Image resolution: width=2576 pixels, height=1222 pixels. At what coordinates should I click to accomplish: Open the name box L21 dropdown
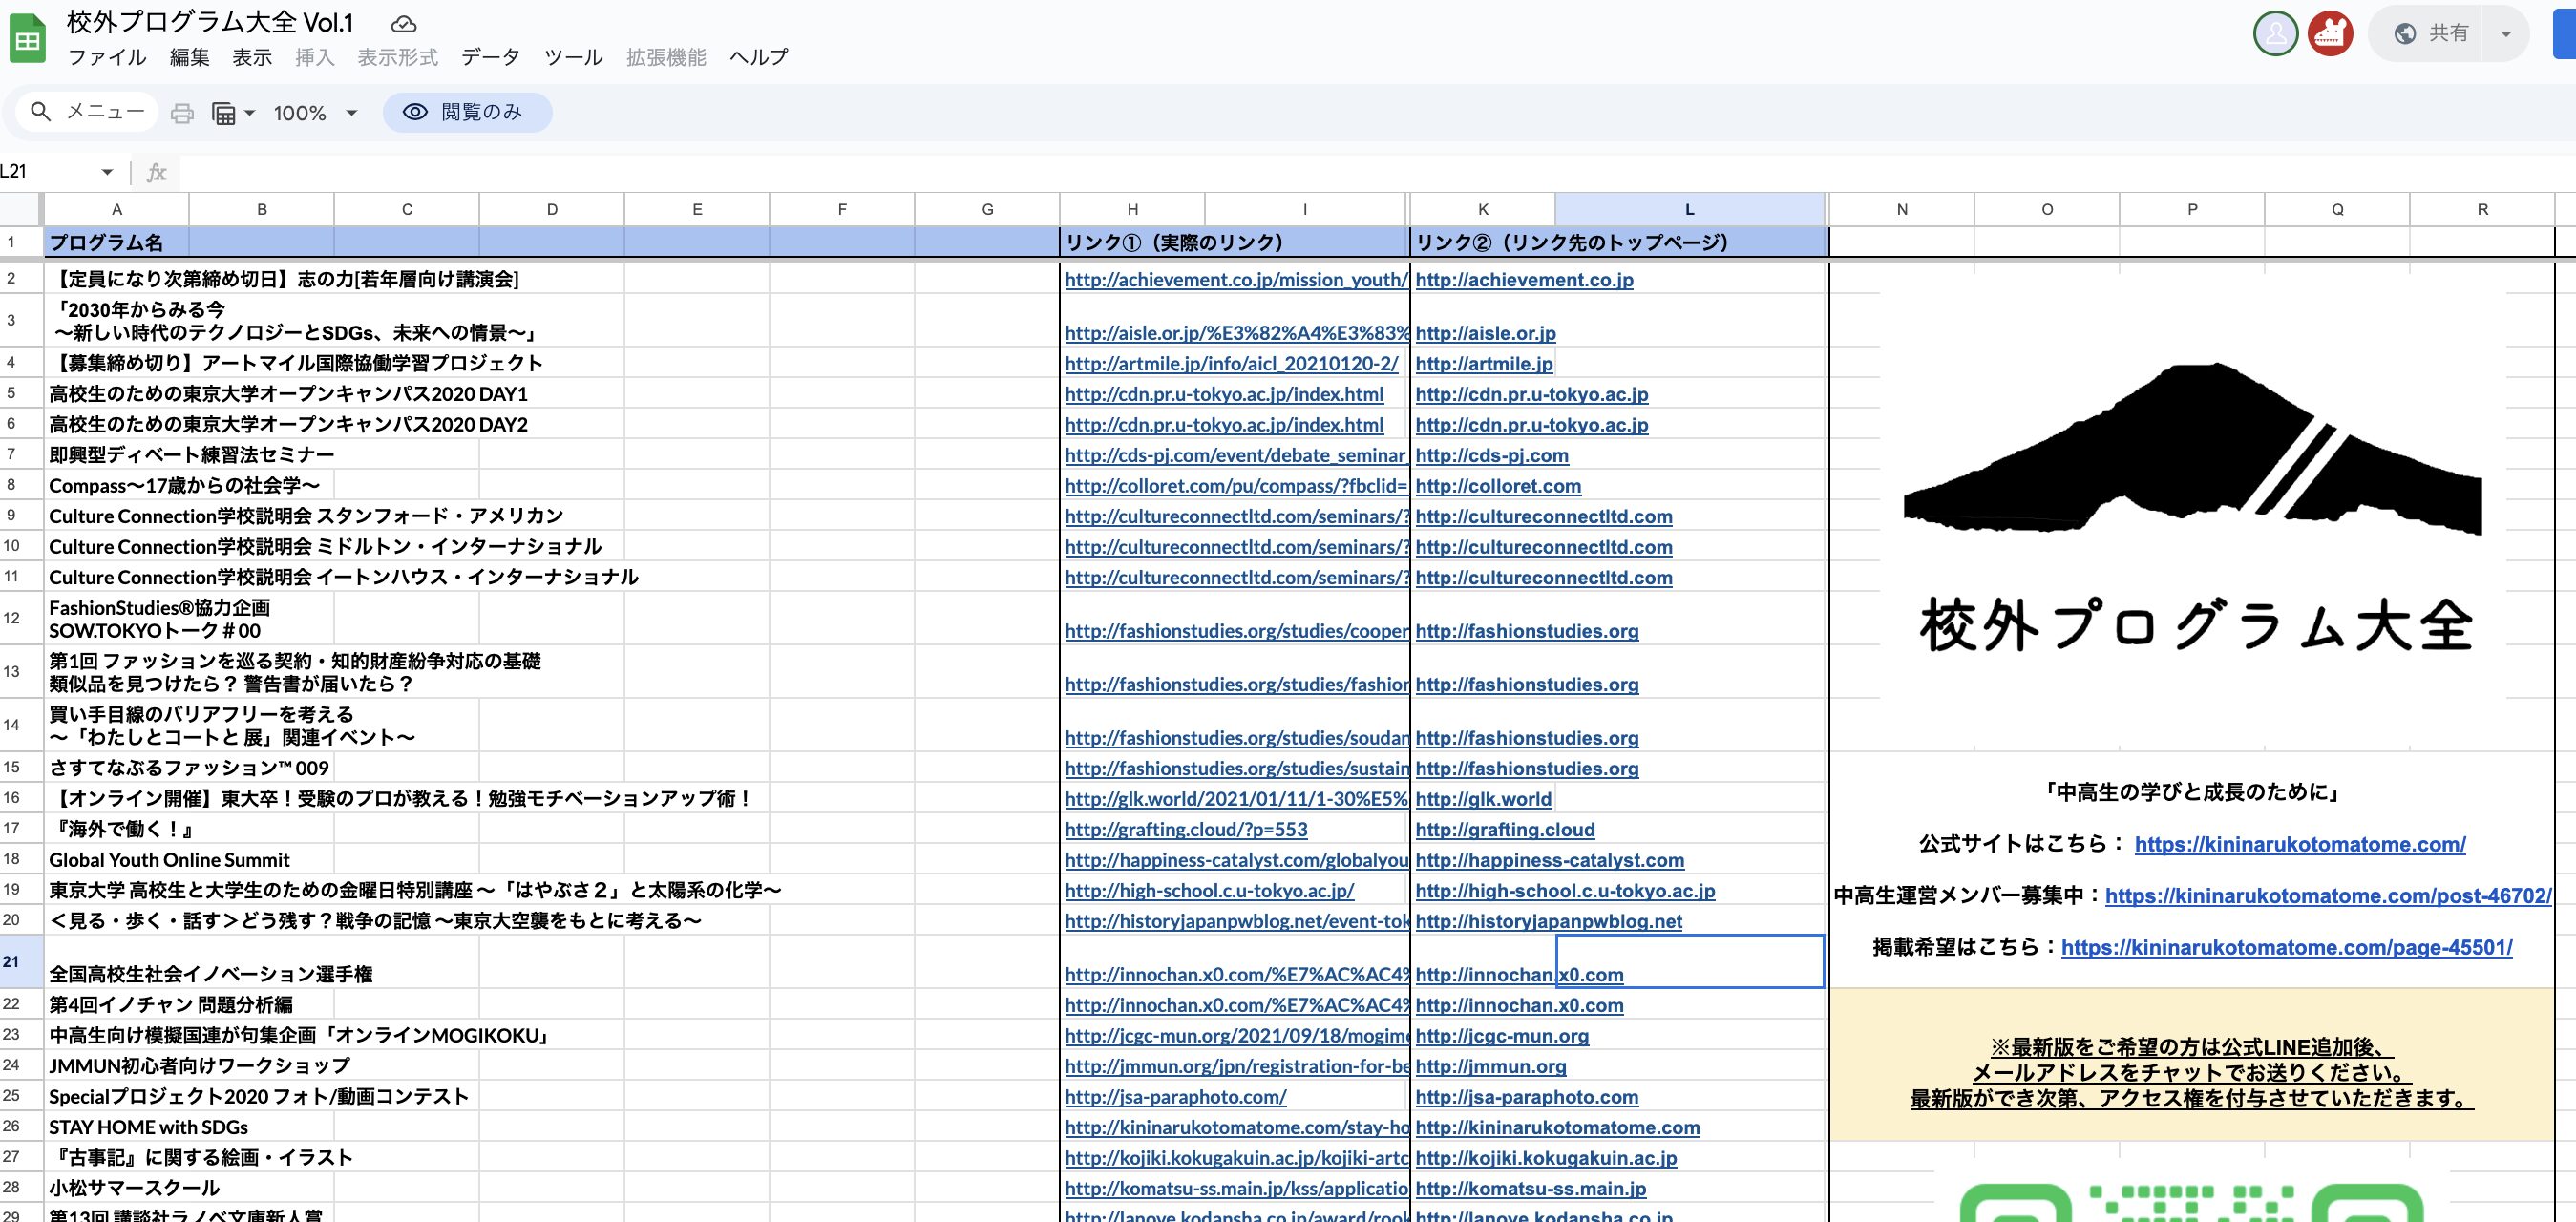tap(107, 172)
